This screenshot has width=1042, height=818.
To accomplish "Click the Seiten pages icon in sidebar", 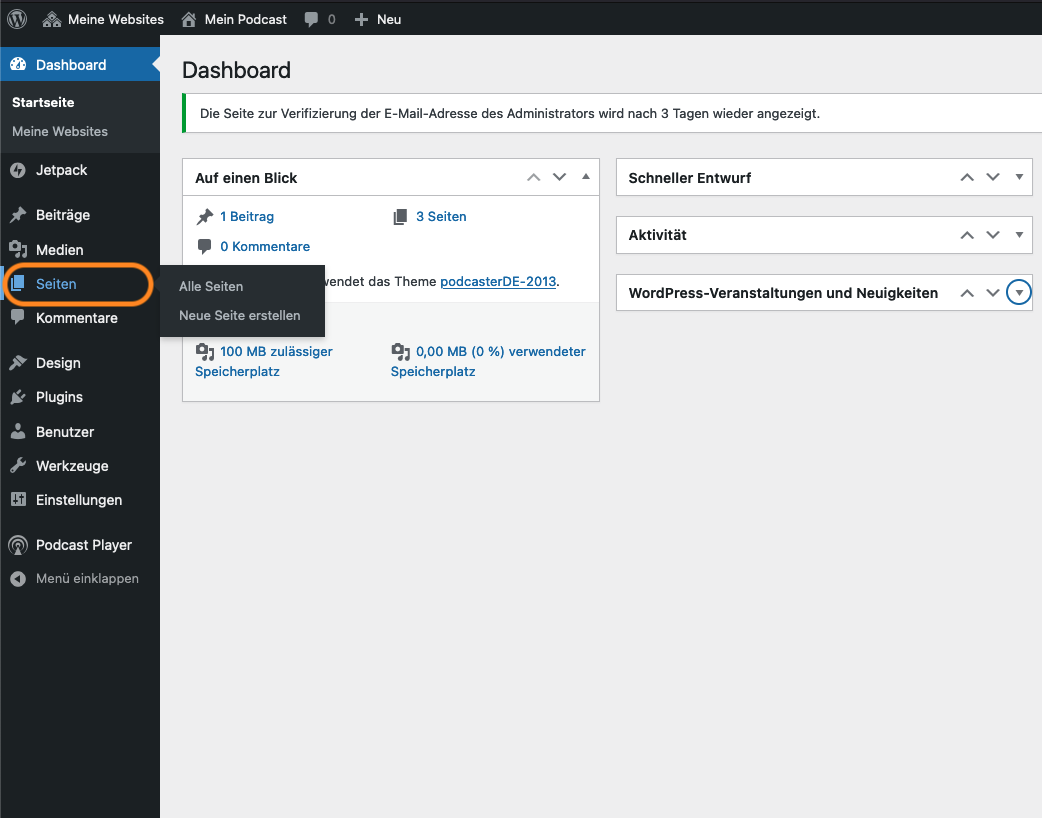I will 18,284.
